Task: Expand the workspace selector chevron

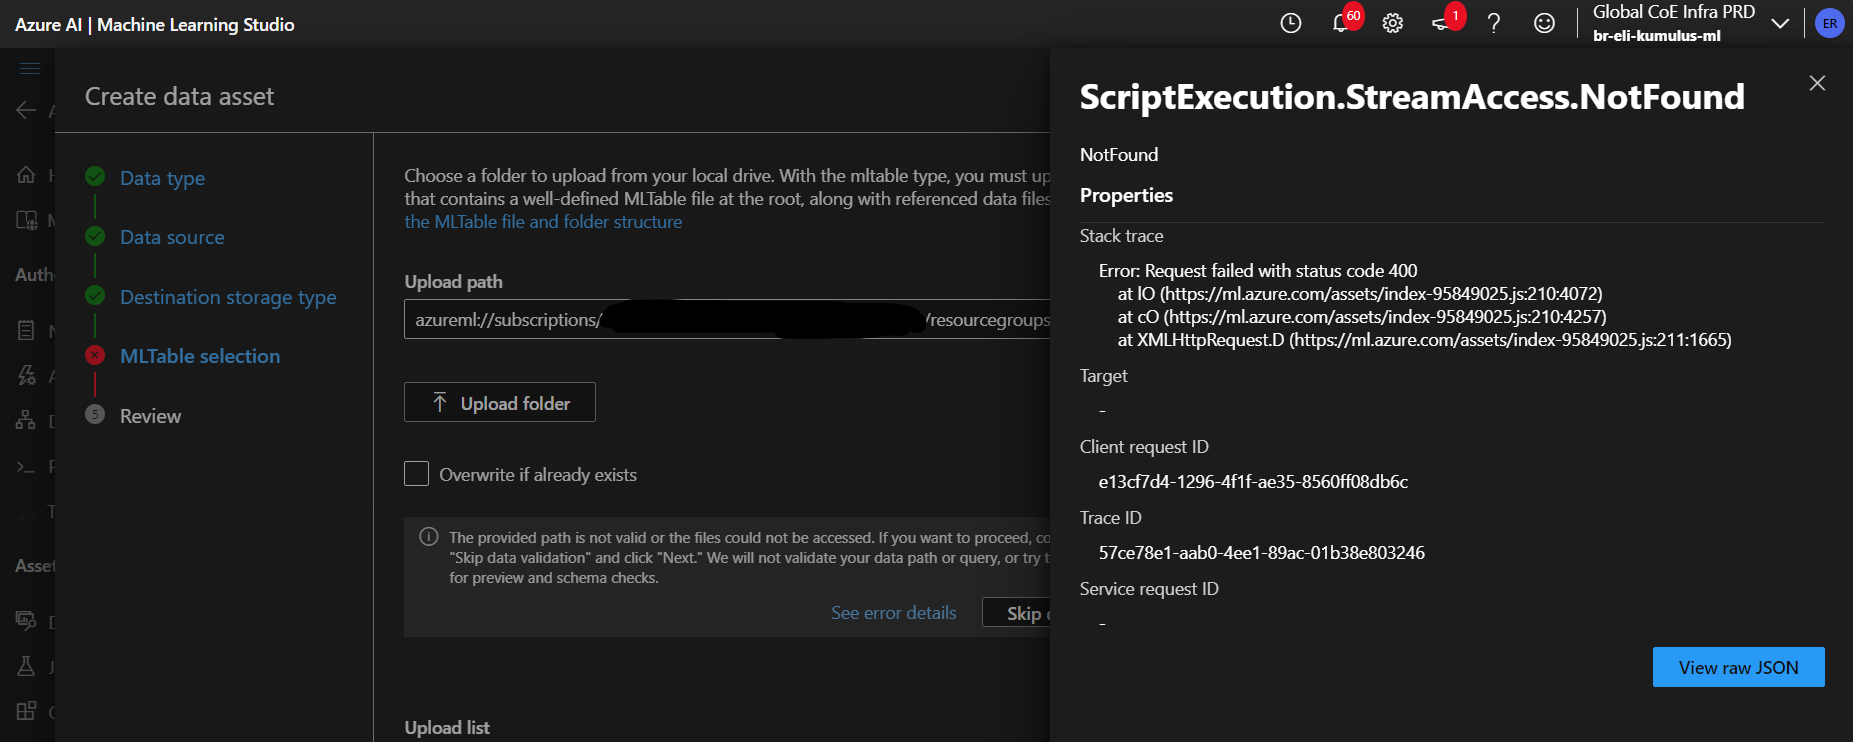Action: tap(1780, 23)
